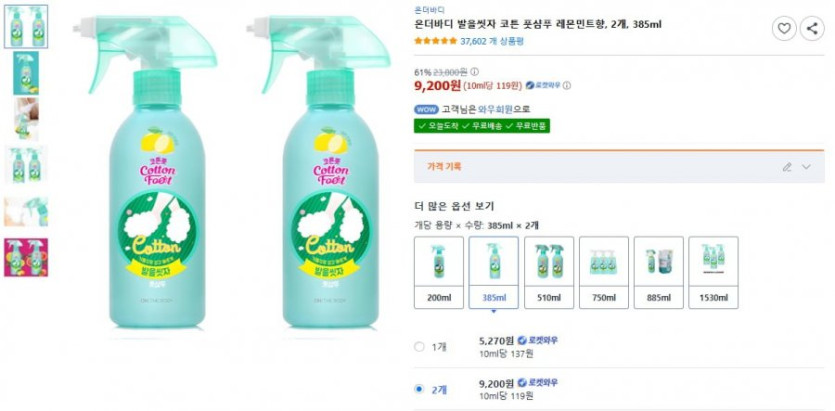Click the 와우회원 membership link
Screen dimensions: 835x411
495,109
